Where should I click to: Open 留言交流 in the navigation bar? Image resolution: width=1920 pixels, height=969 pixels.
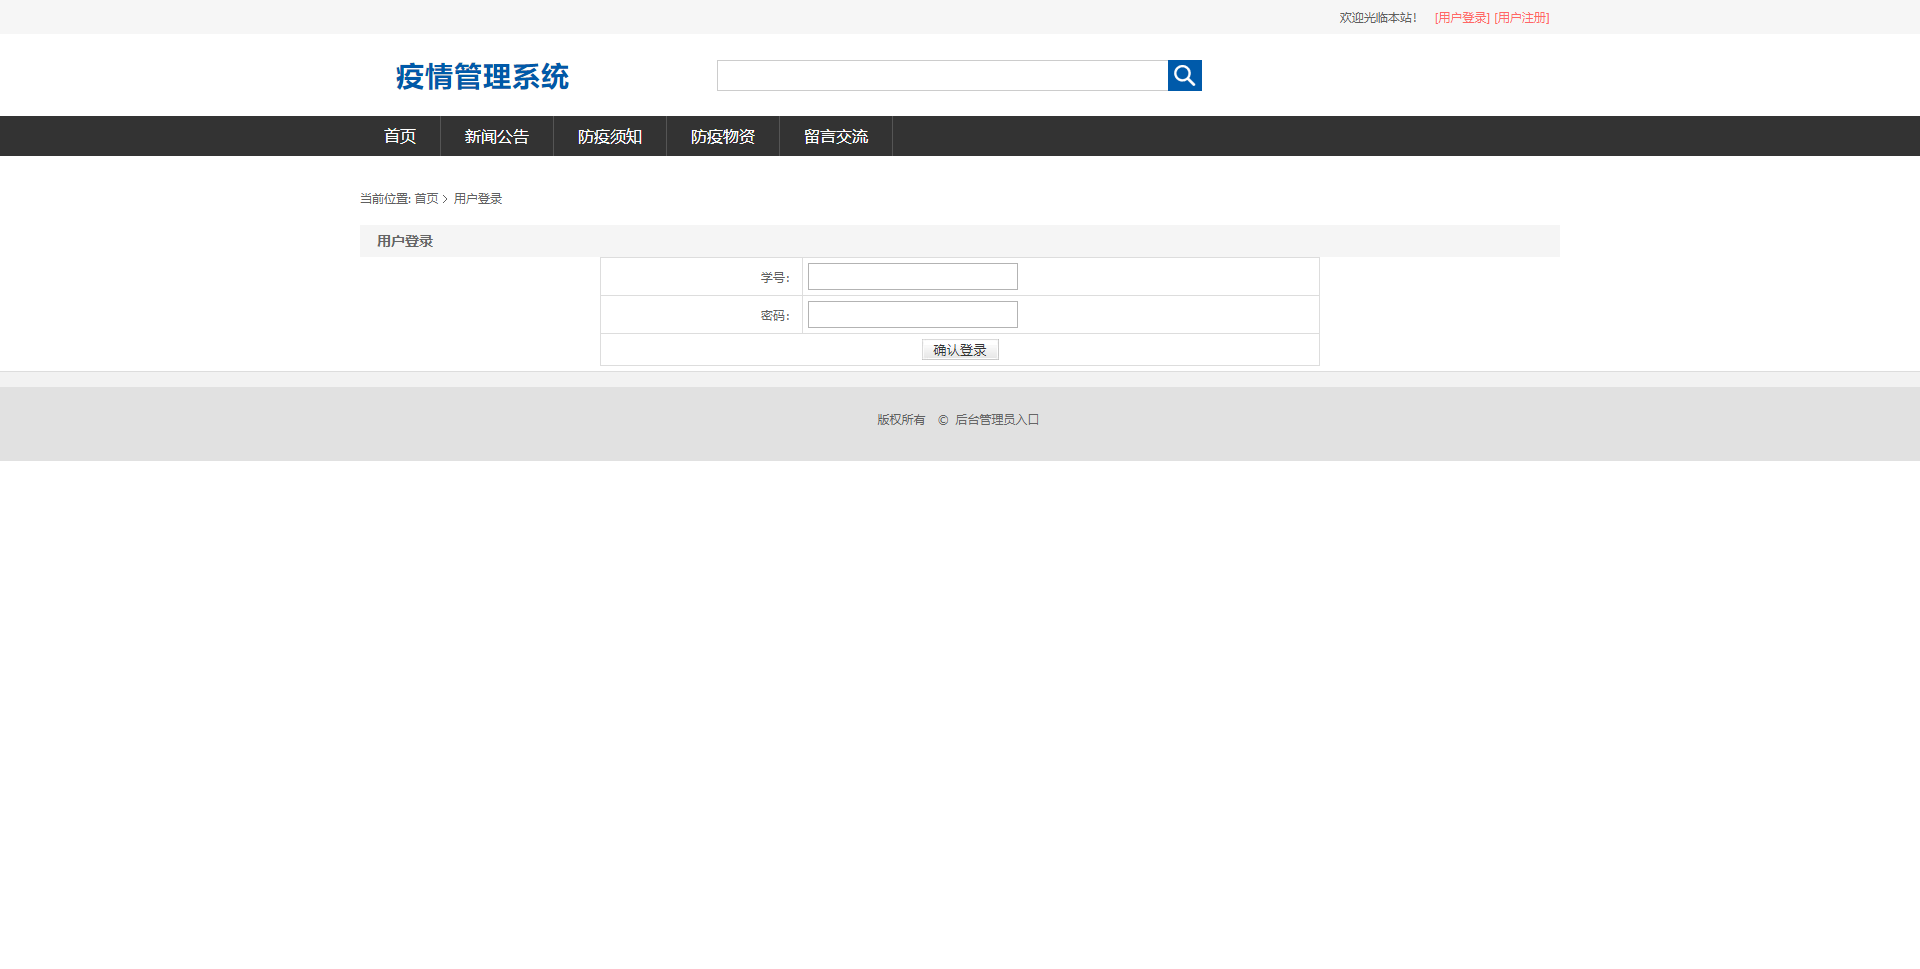click(836, 136)
